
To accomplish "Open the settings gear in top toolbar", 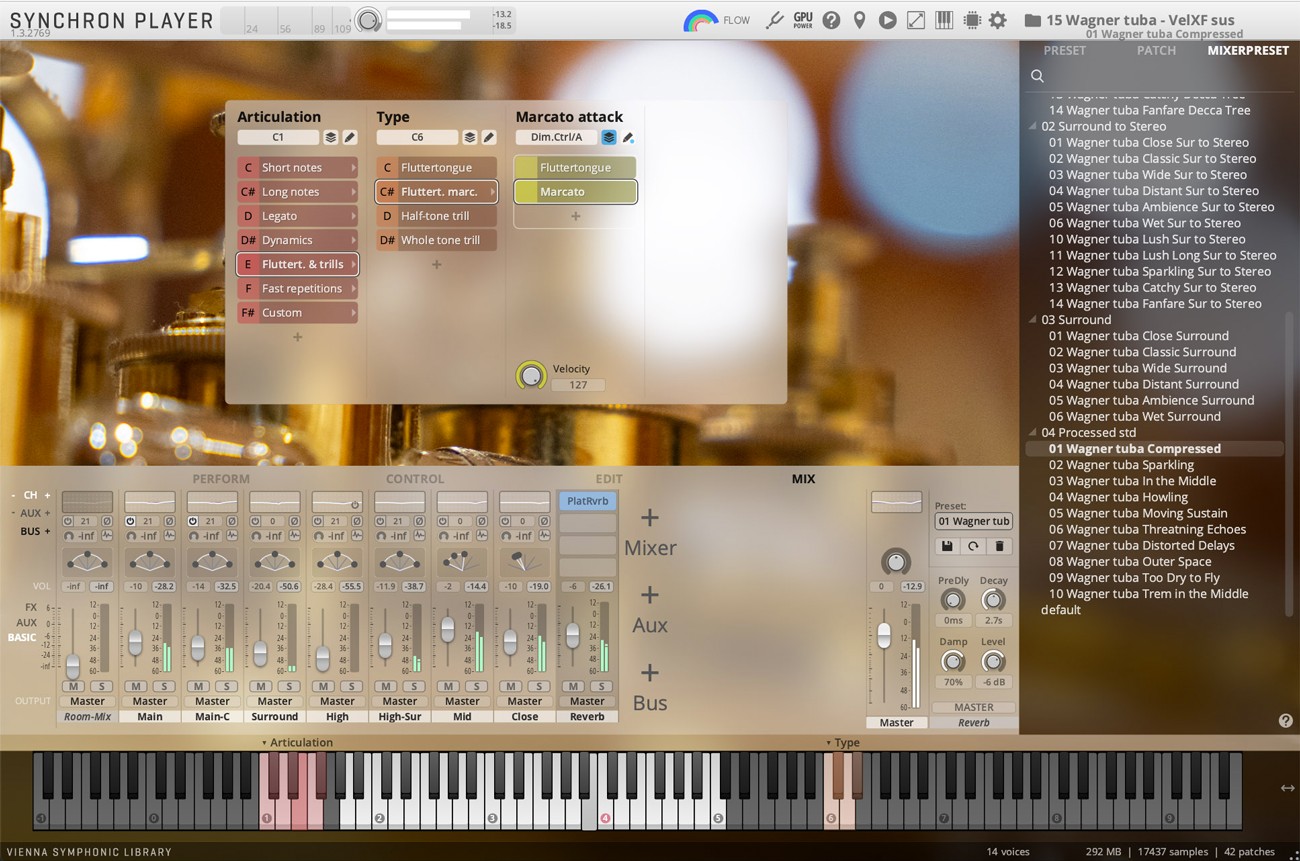I will (997, 20).
